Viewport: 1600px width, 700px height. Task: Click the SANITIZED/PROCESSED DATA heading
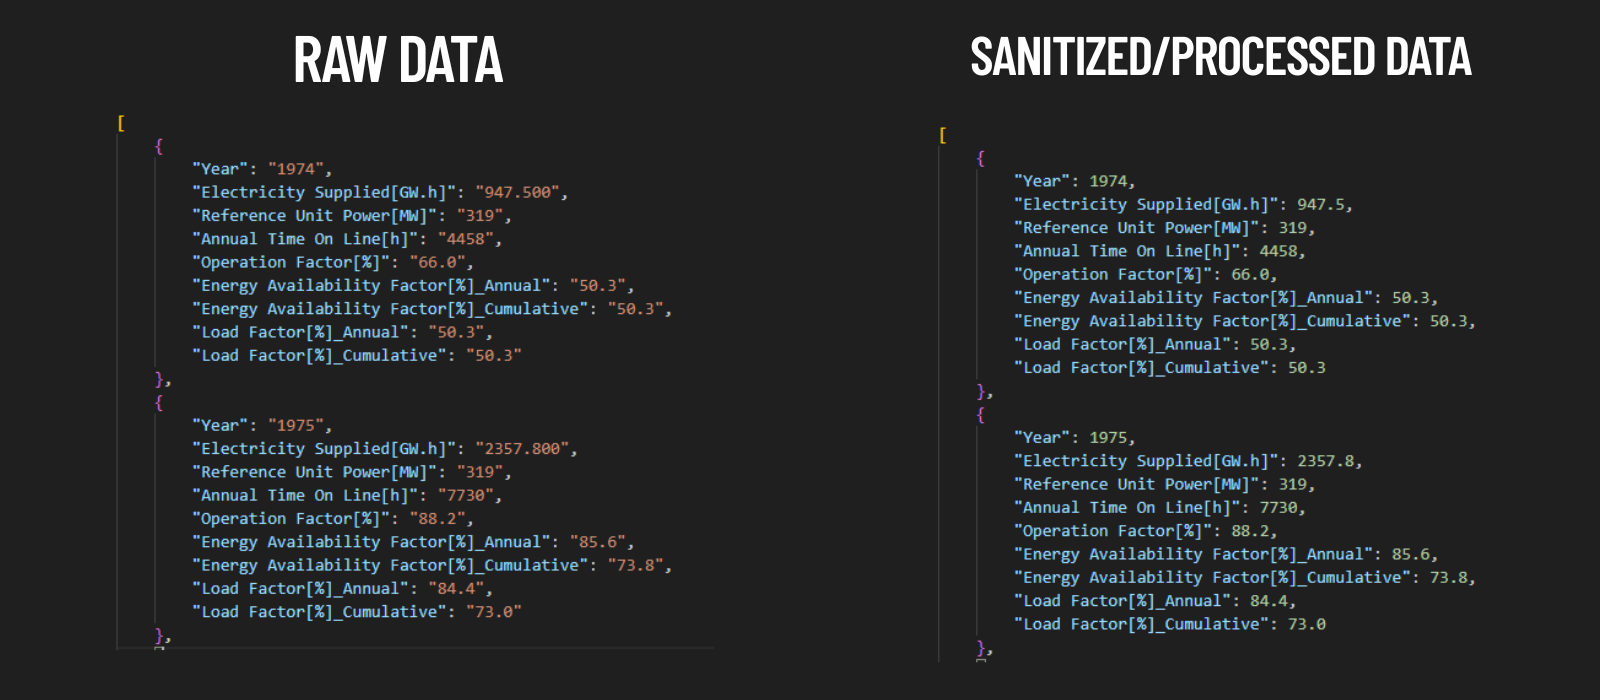tap(1220, 57)
